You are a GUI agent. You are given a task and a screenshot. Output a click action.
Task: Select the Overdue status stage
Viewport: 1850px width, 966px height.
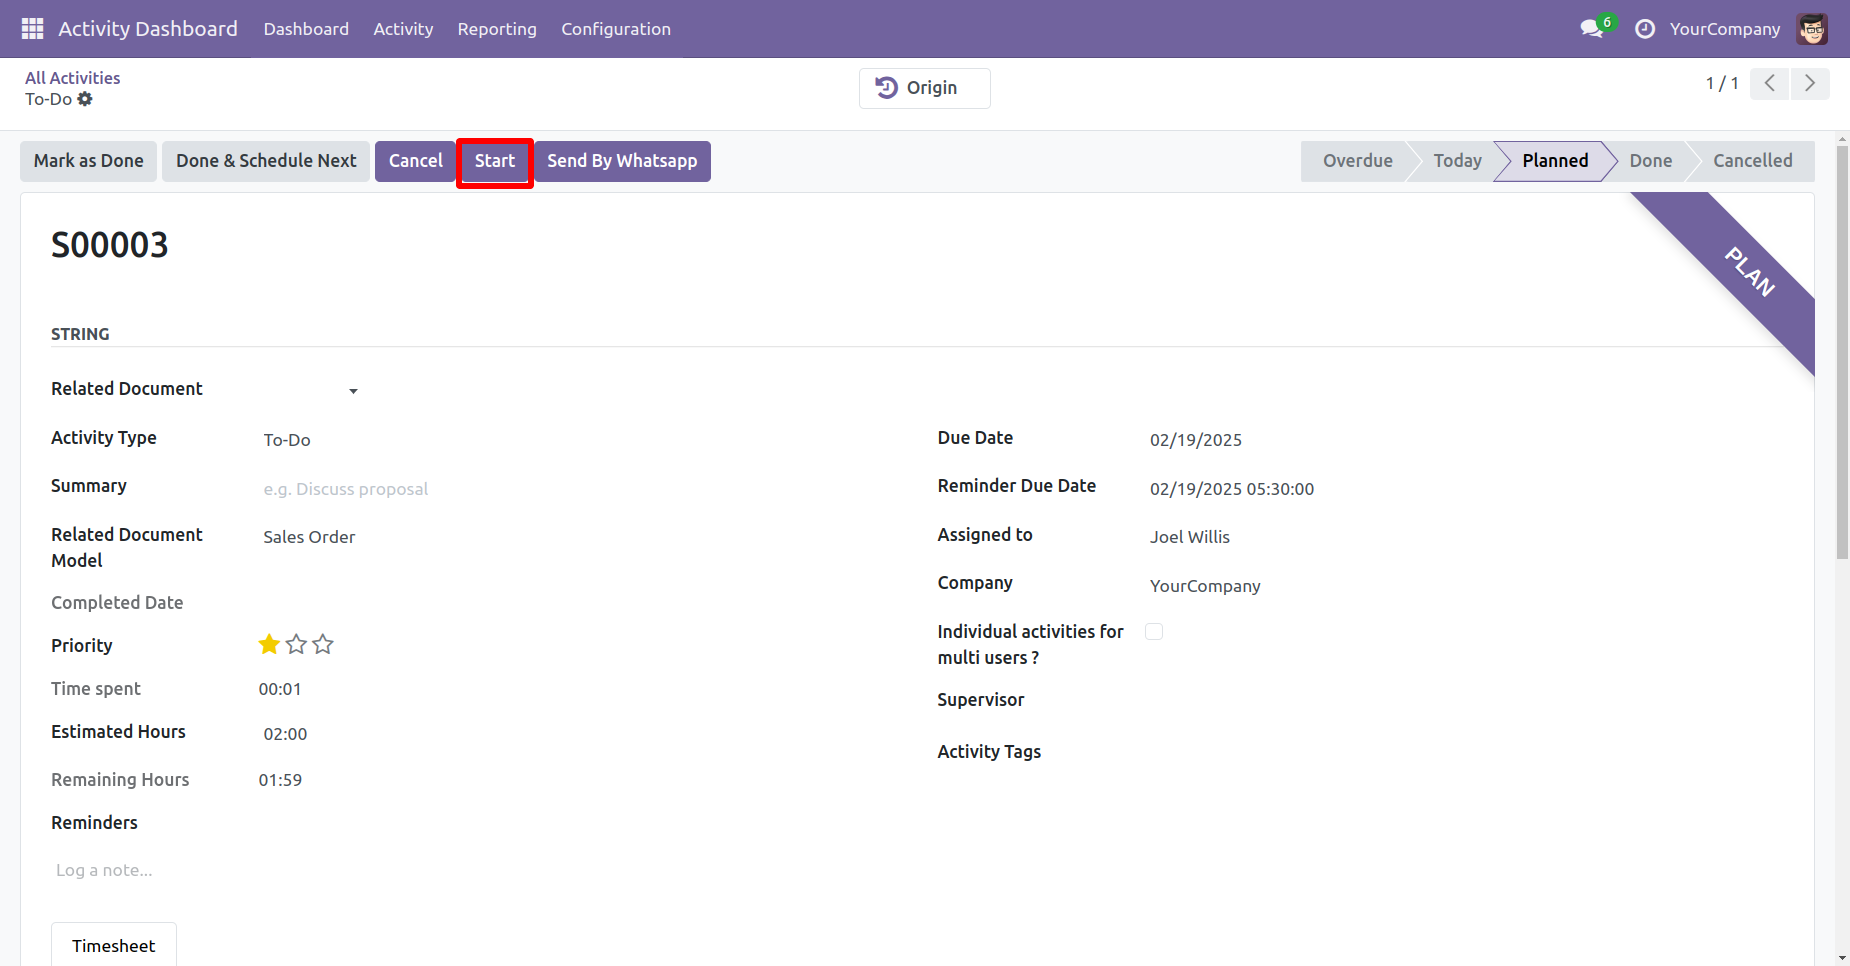click(1357, 161)
